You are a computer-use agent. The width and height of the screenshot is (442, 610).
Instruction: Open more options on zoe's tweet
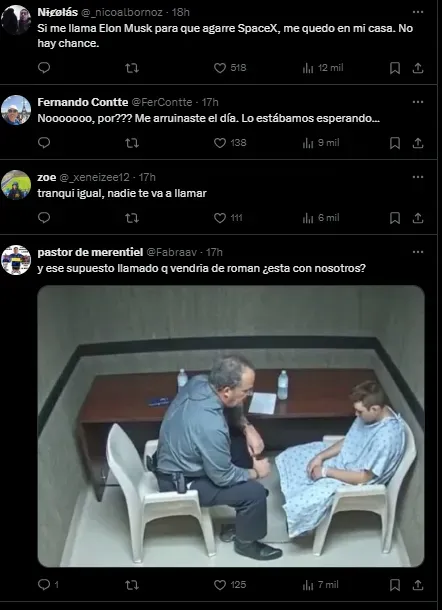click(x=418, y=177)
